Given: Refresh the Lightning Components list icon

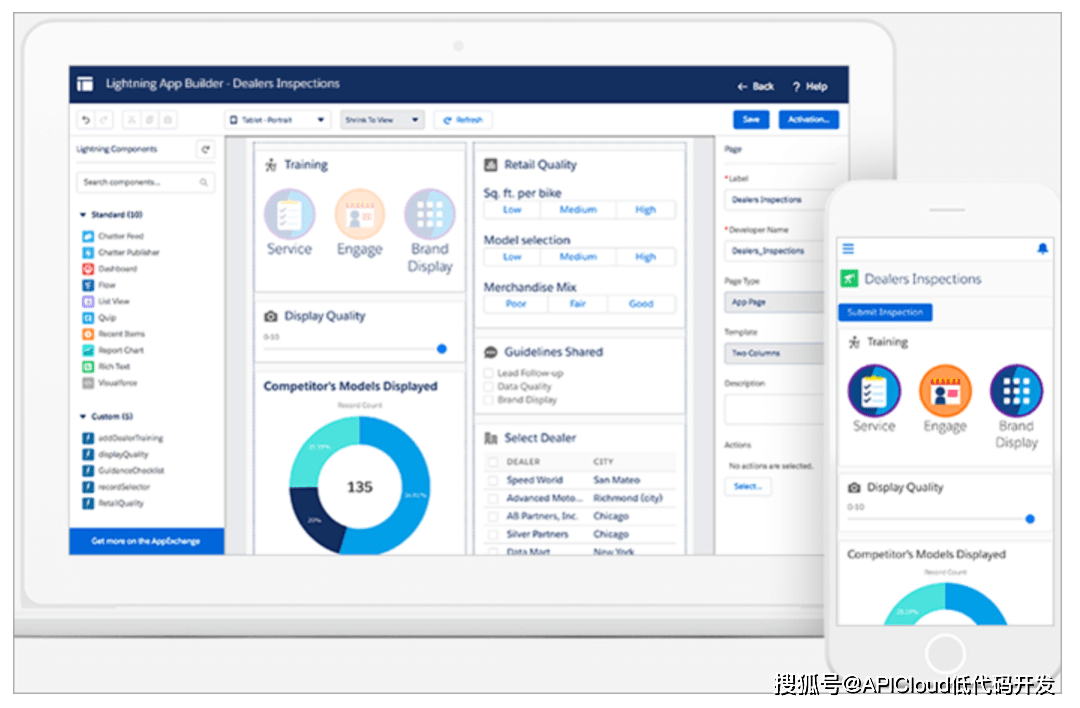Looking at the screenshot, I should [x=205, y=149].
